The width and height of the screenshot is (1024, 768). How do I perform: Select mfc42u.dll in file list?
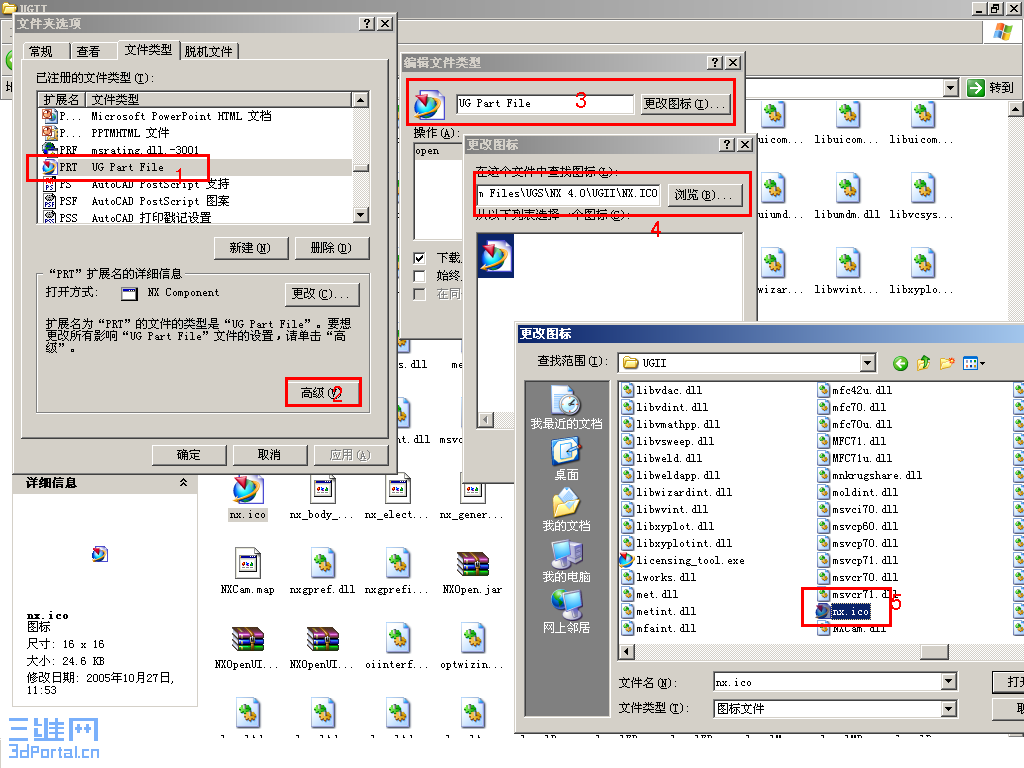854,390
